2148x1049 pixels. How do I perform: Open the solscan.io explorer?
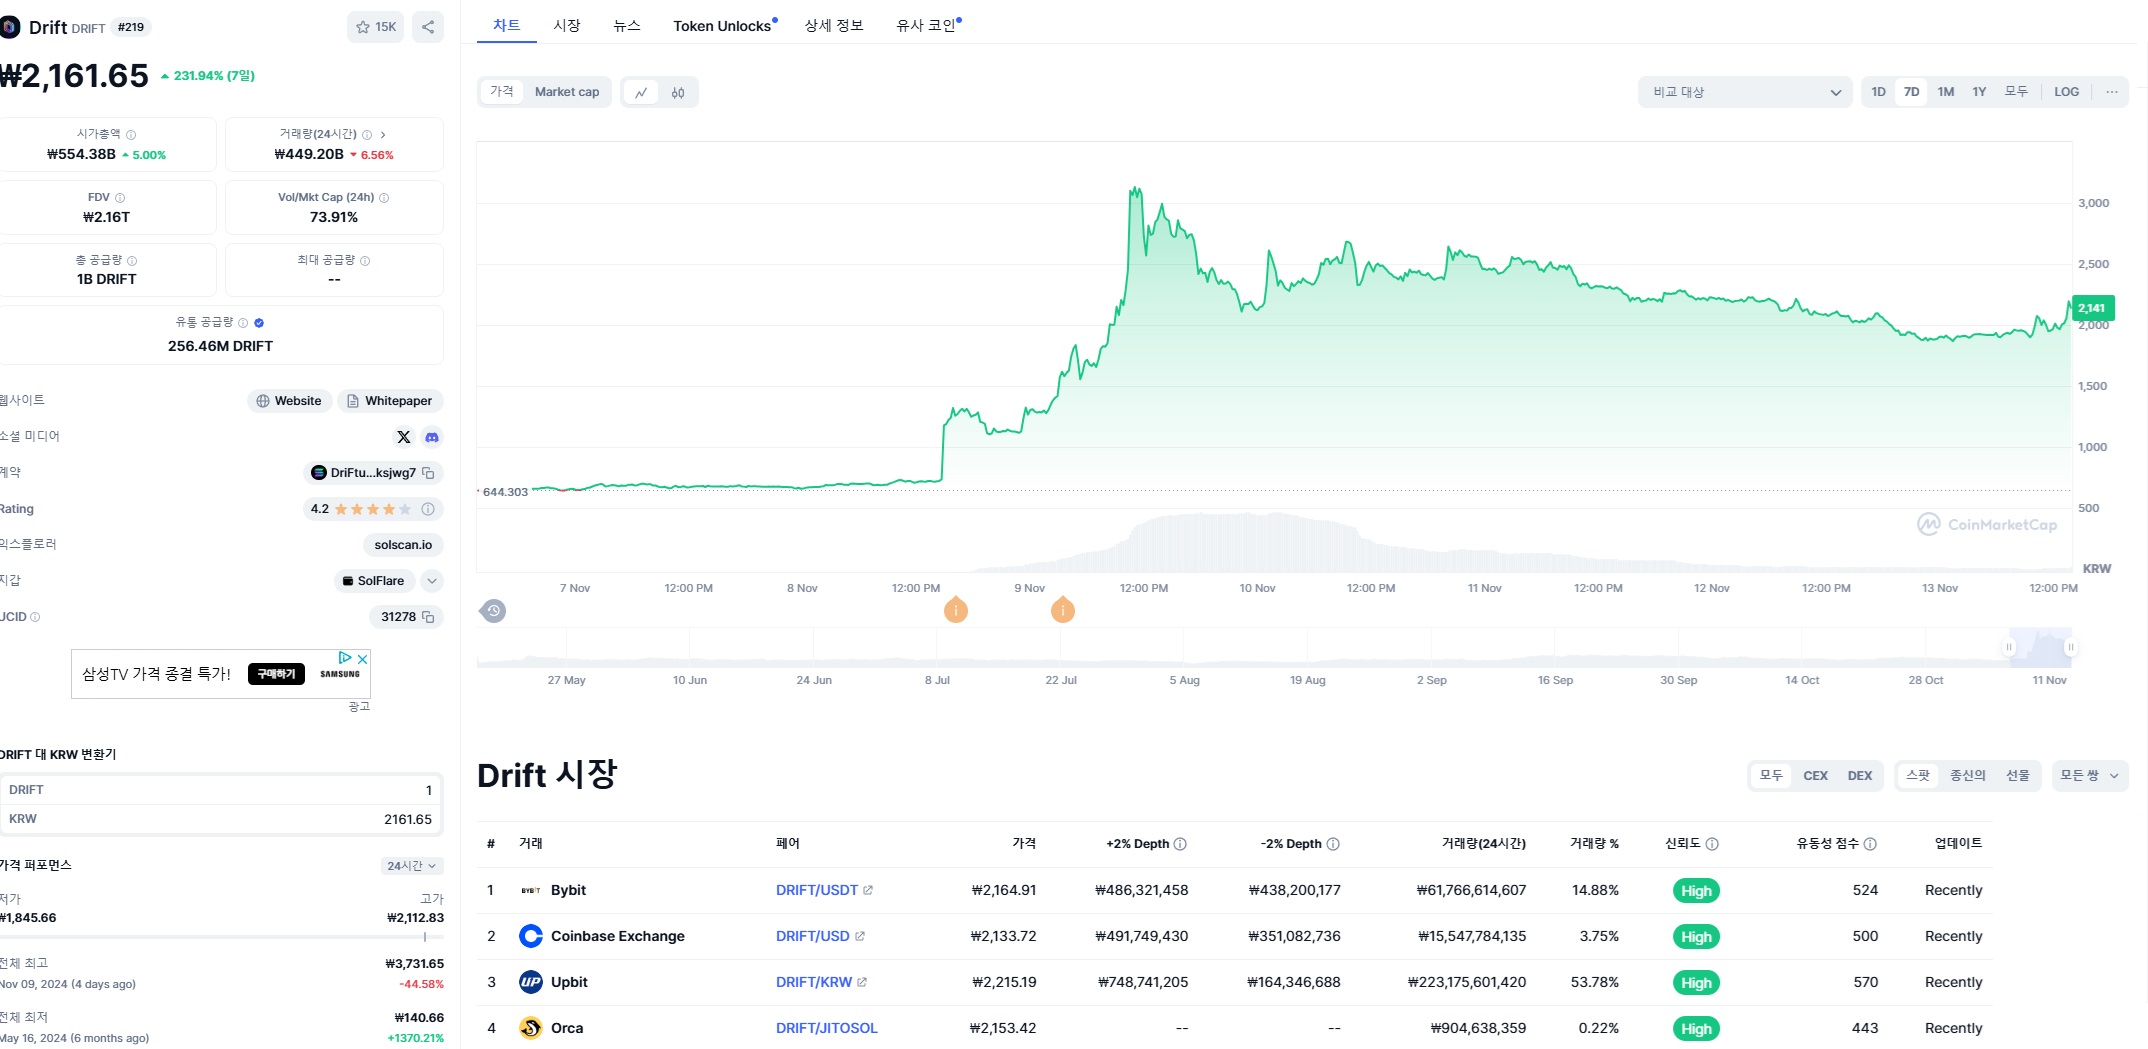pos(403,545)
